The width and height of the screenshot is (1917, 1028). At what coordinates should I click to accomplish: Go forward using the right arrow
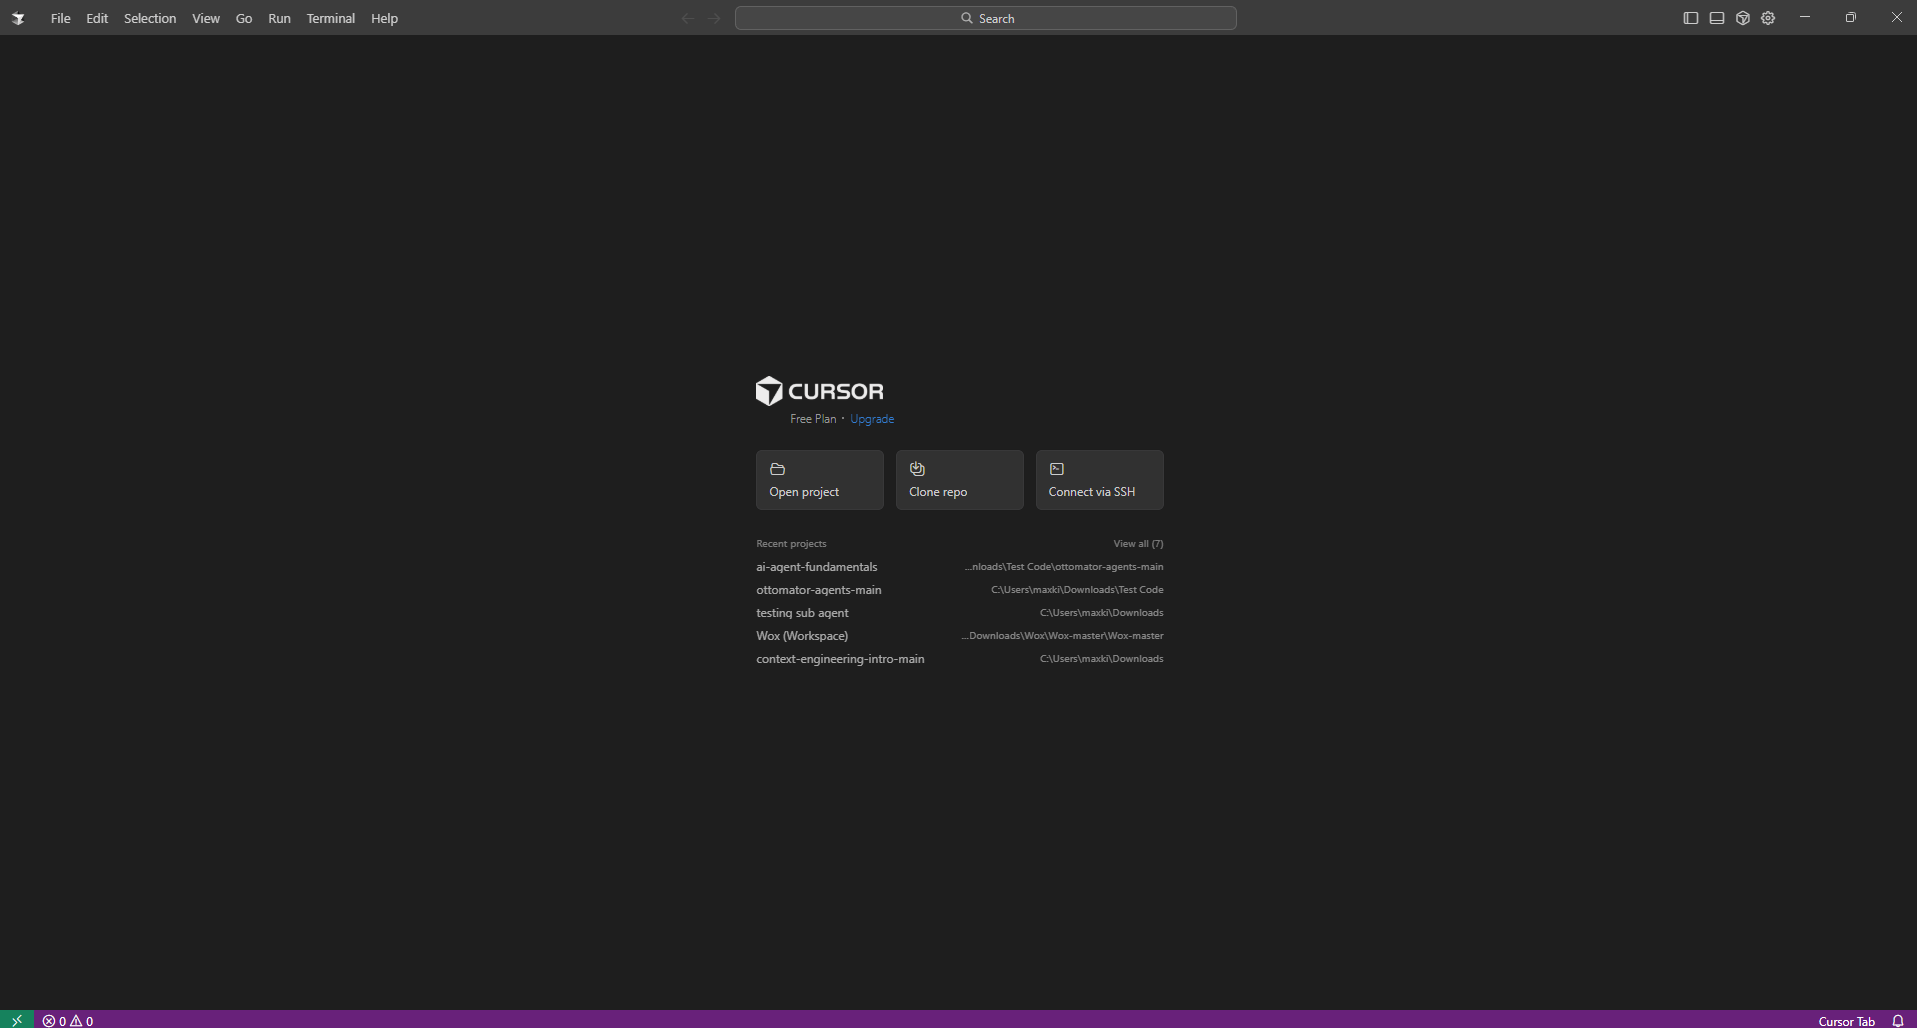coord(714,18)
